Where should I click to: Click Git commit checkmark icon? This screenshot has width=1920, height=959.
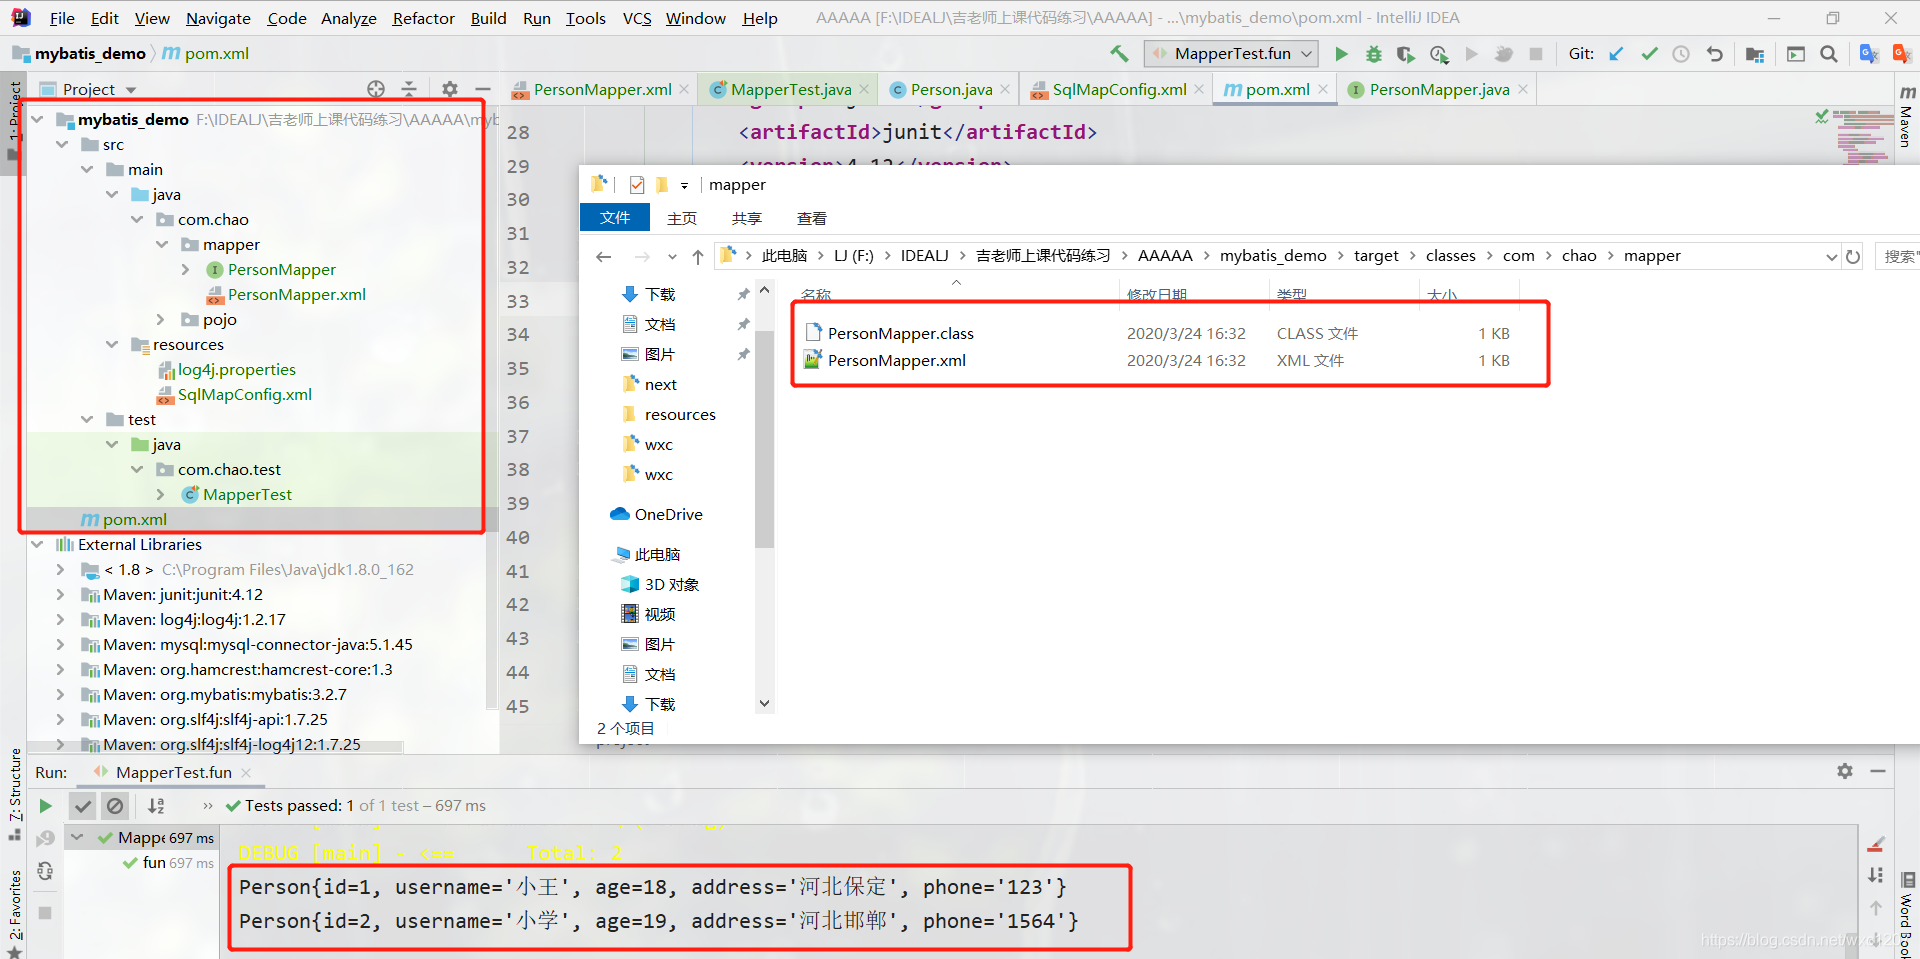coord(1649,54)
